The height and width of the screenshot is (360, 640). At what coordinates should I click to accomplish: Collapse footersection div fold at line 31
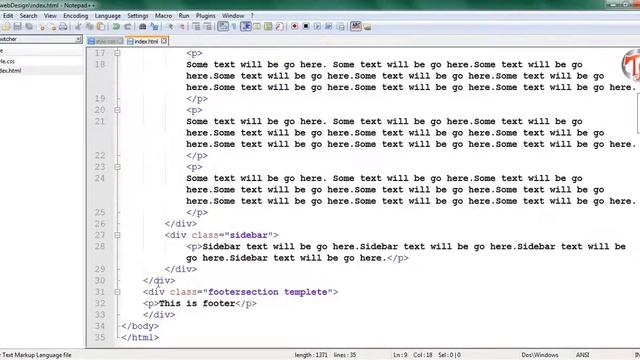[x=117, y=292]
